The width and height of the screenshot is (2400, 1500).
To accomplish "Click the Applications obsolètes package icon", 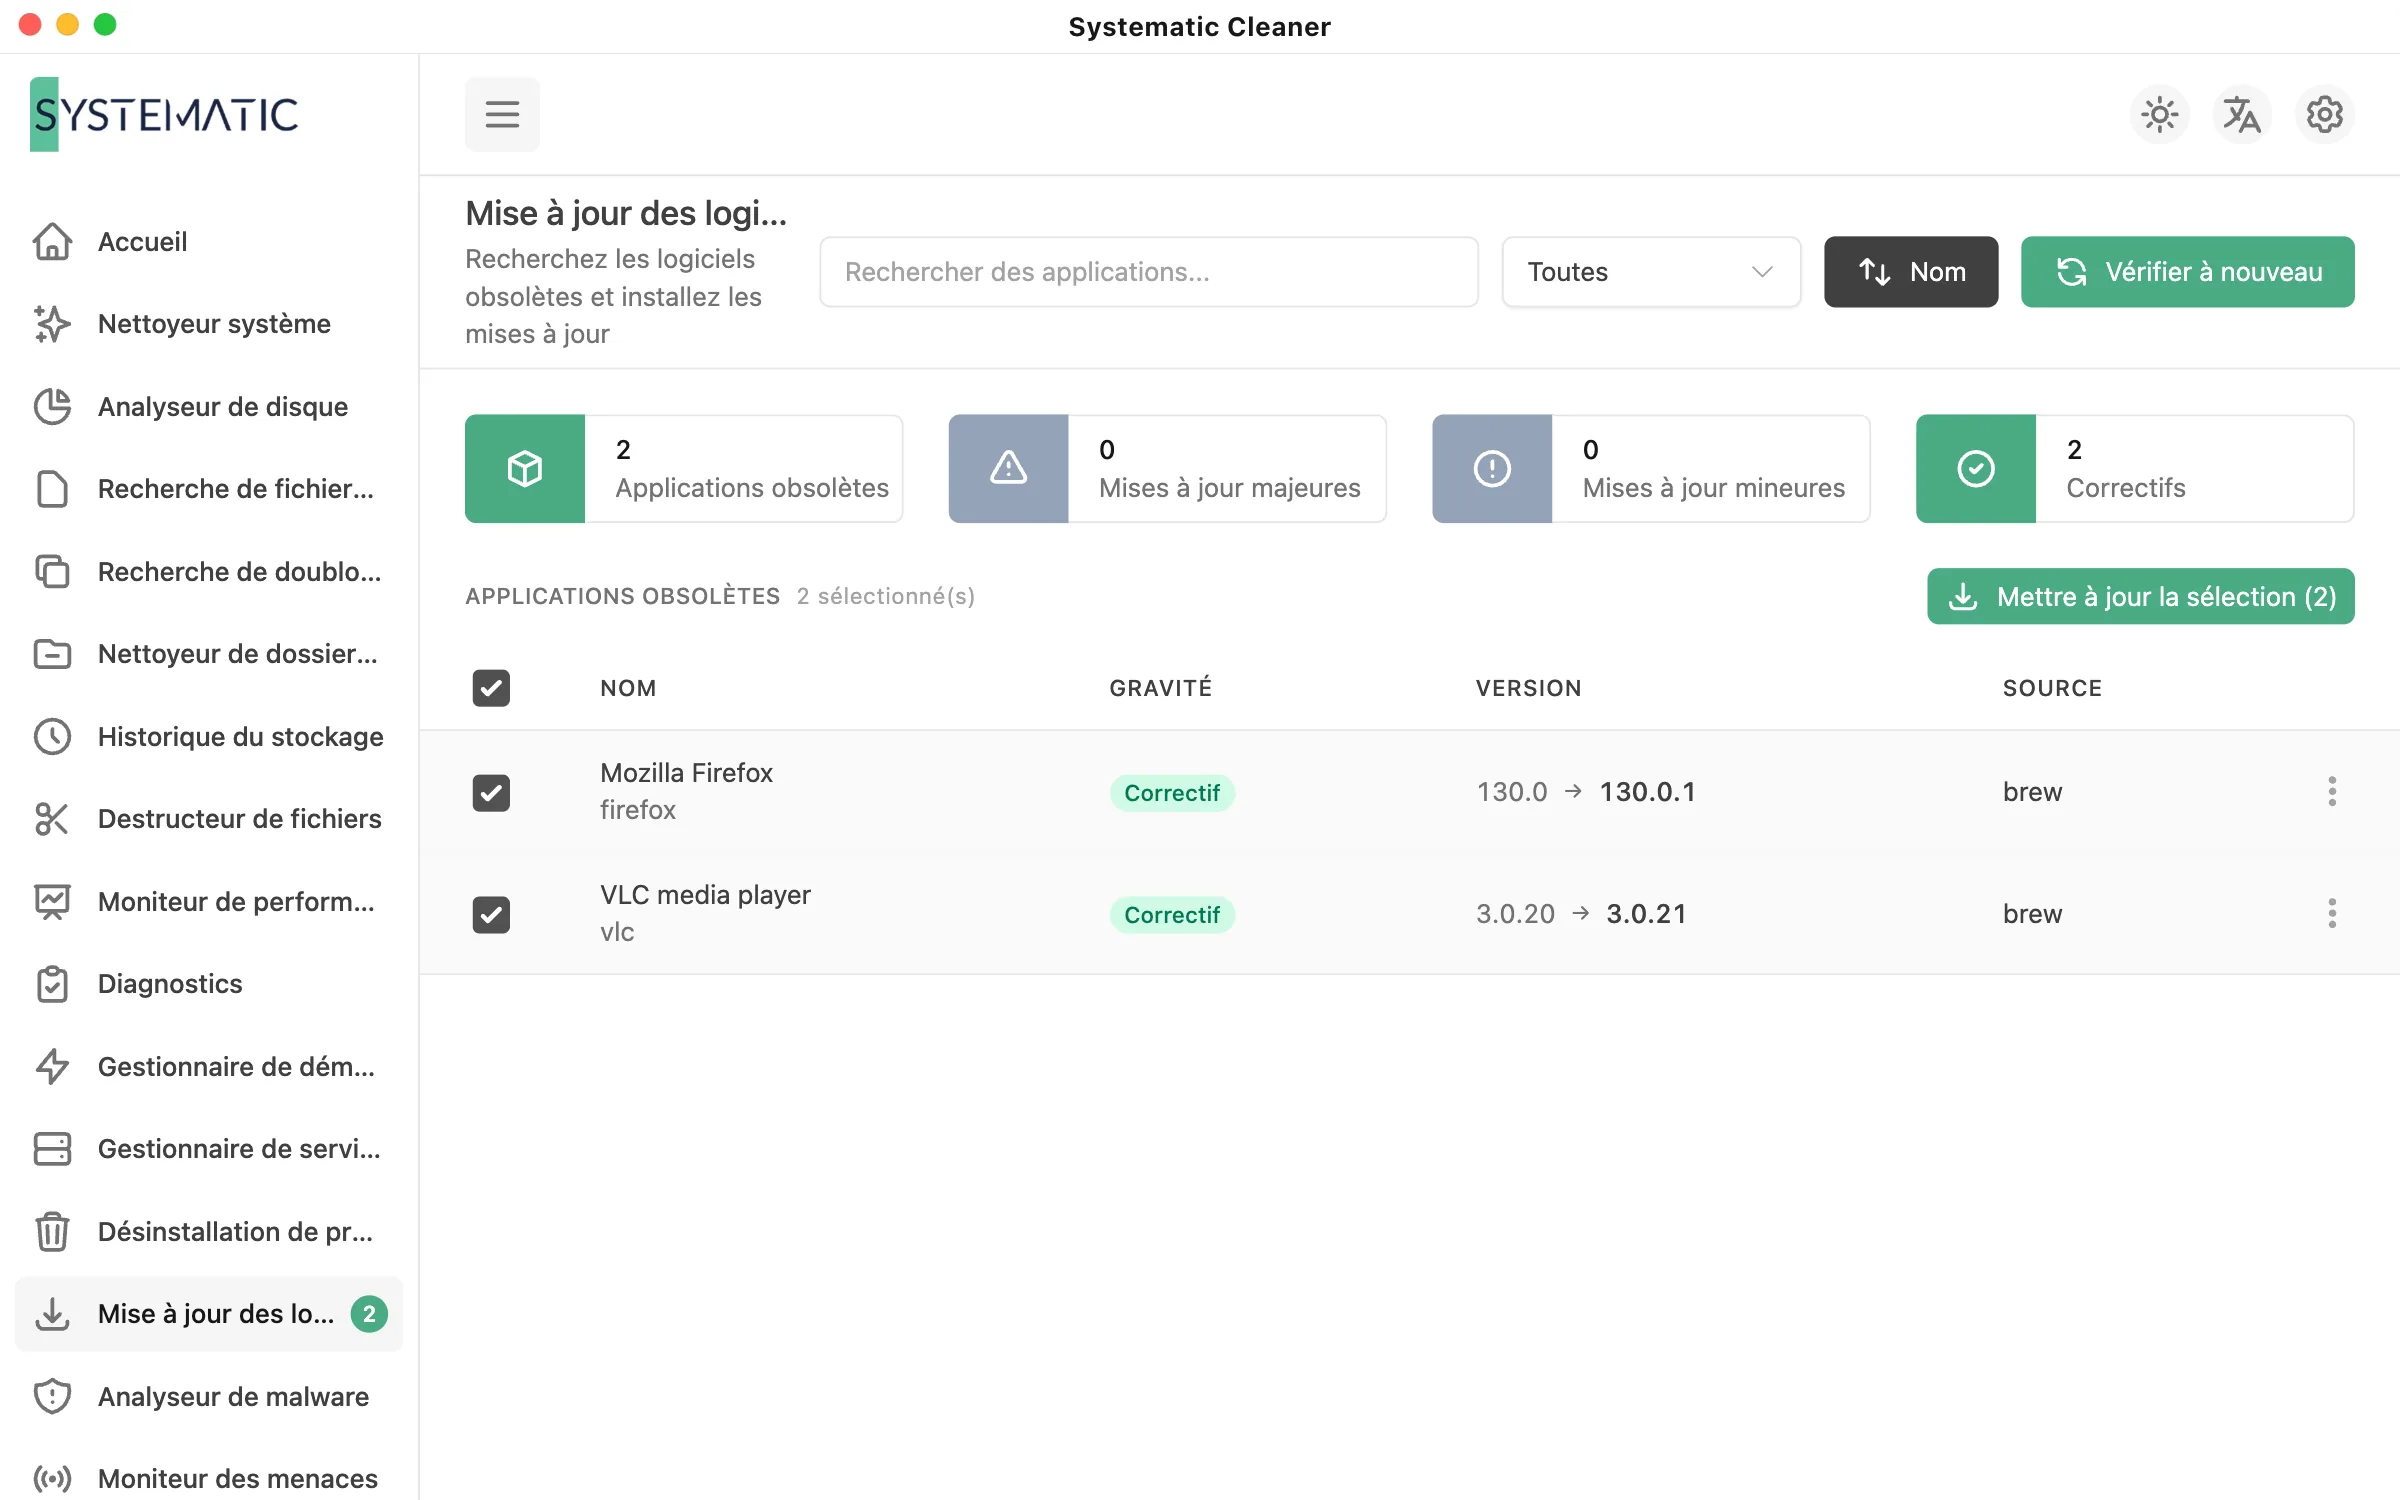I will 525,468.
